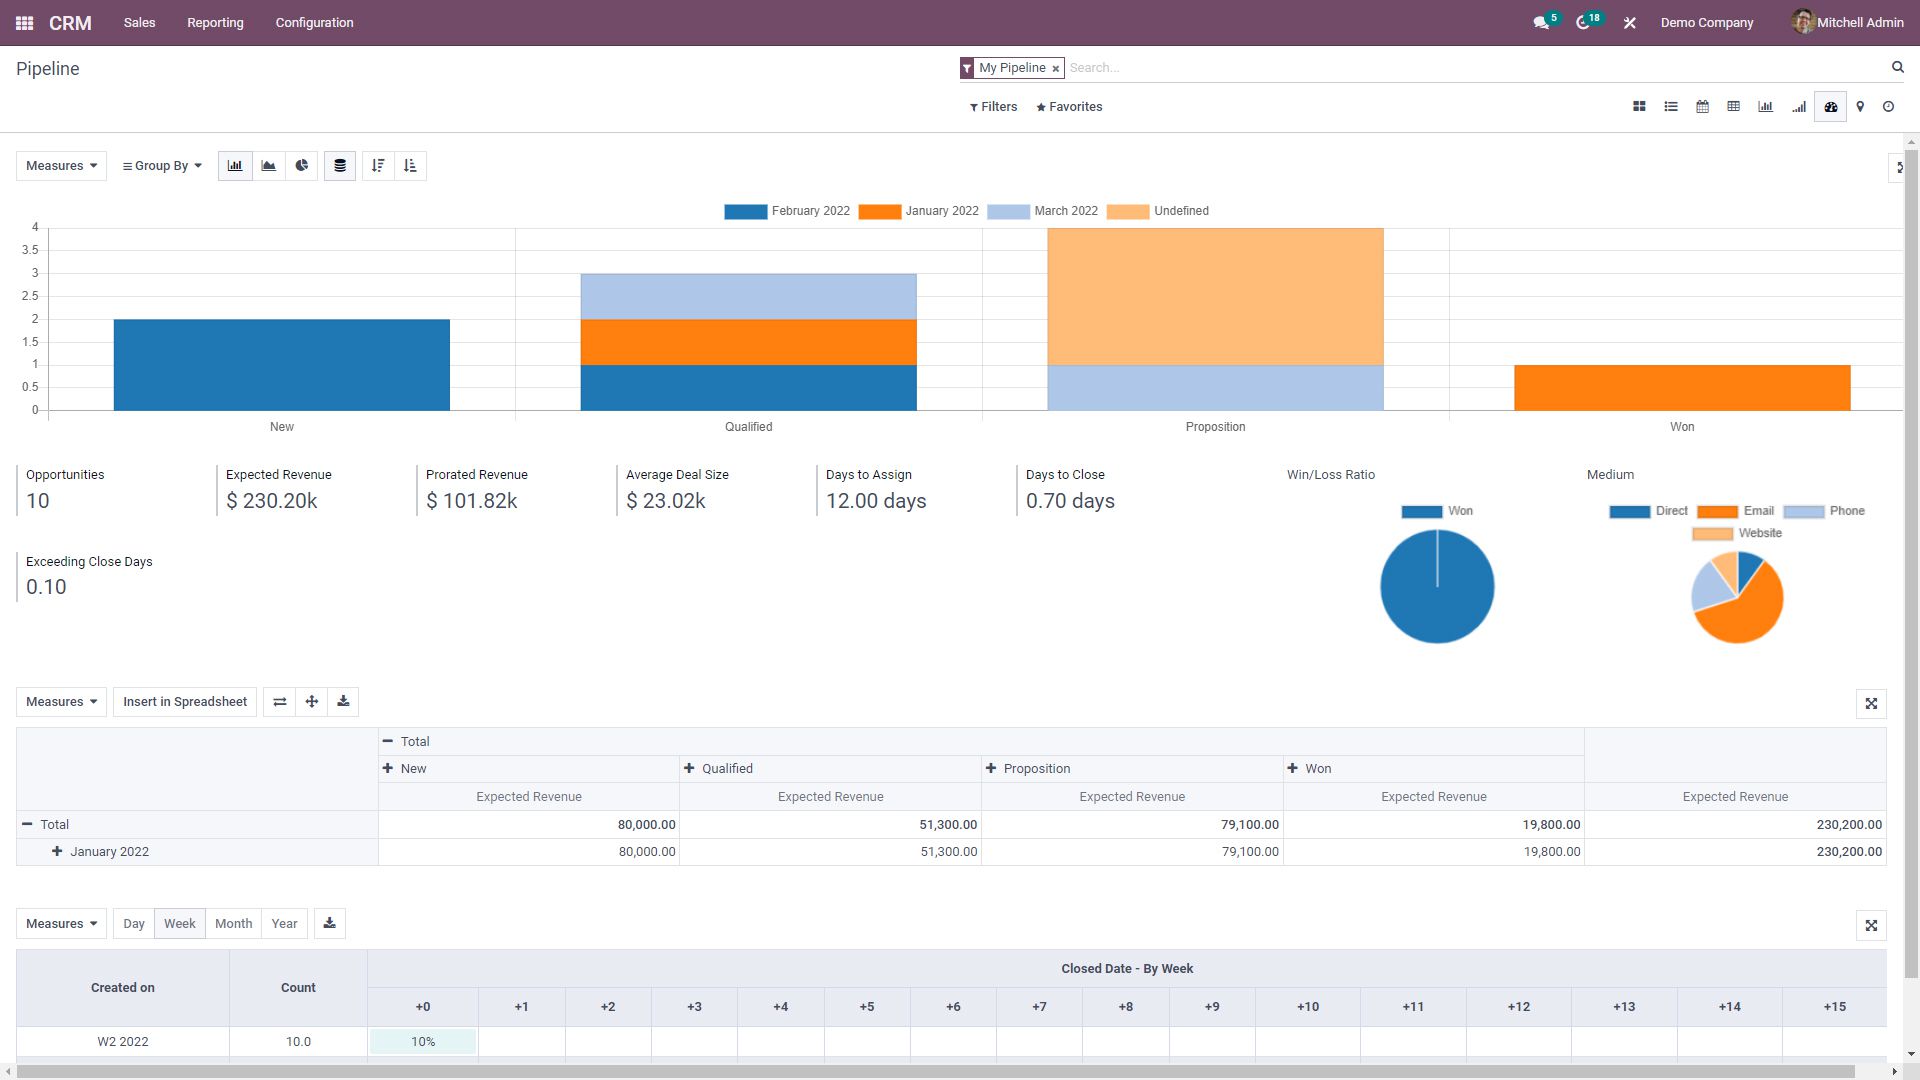
Task: Open the Map view pin icon
Action: click(1860, 107)
